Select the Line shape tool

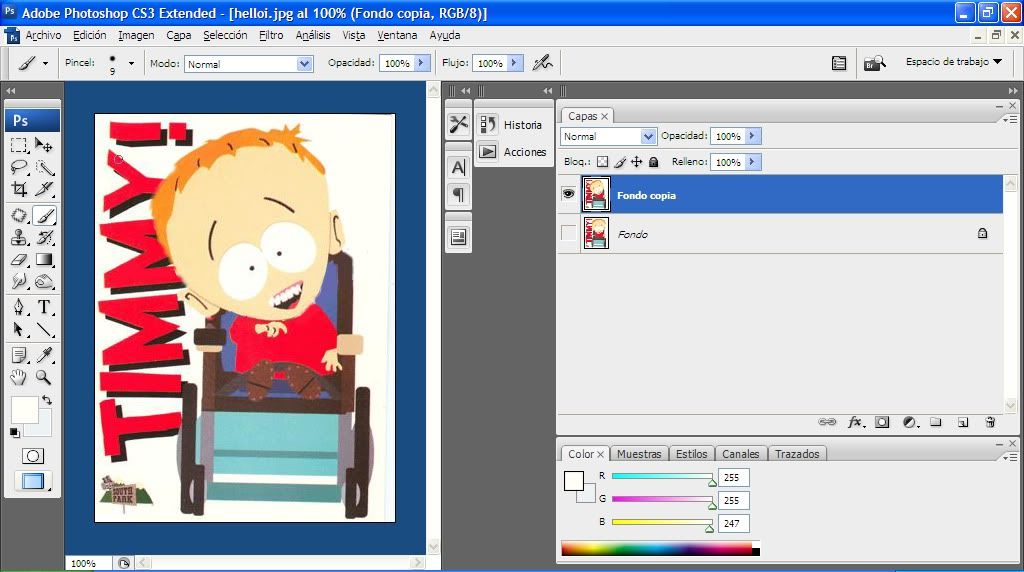[44, 330]
